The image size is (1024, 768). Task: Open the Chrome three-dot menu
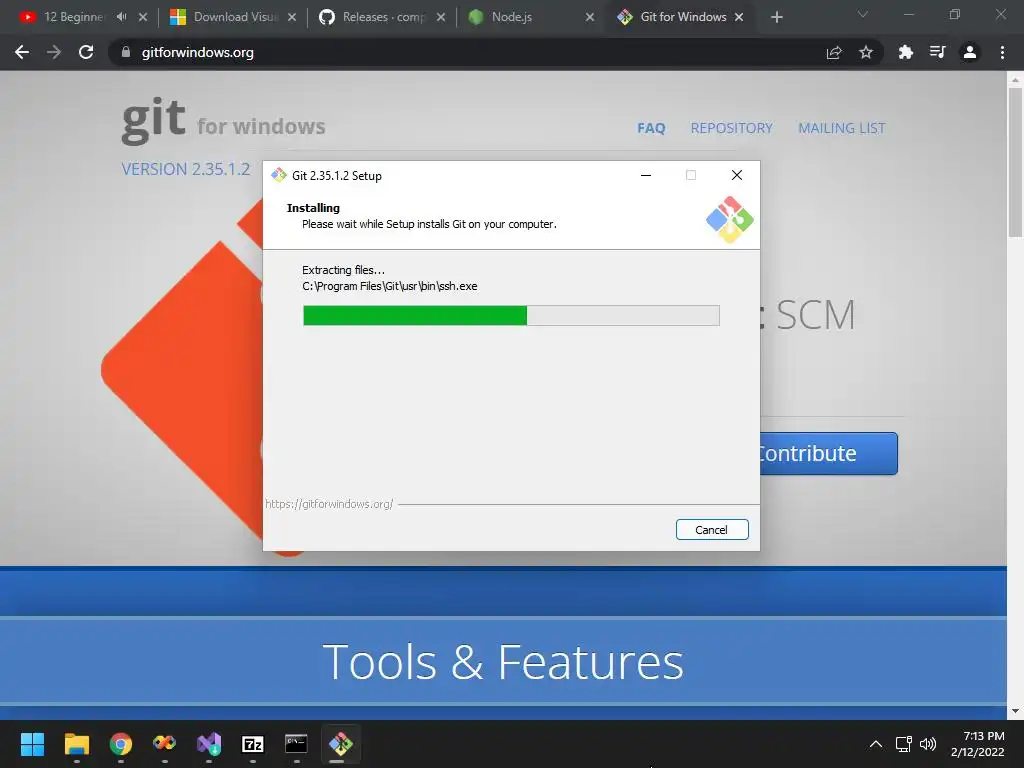[x=1002, y=52]
